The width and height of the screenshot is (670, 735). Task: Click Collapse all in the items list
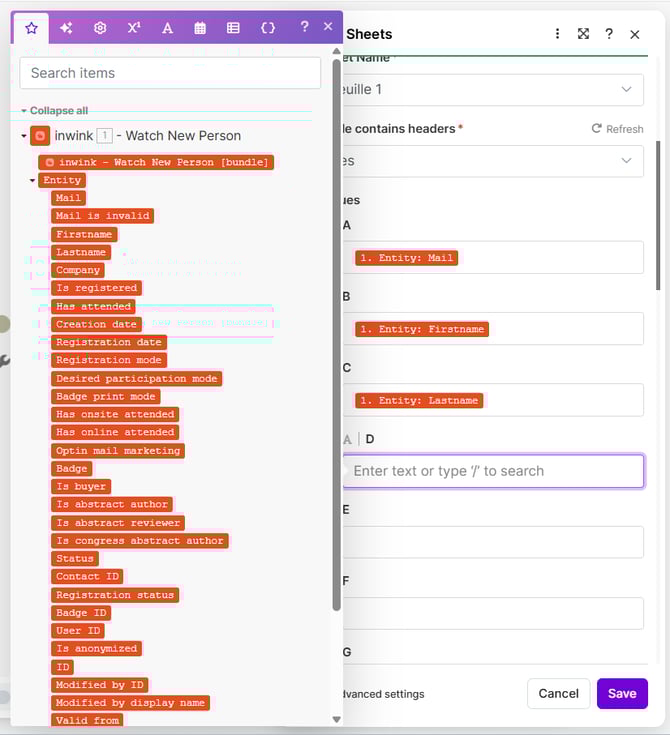[58, 111]
